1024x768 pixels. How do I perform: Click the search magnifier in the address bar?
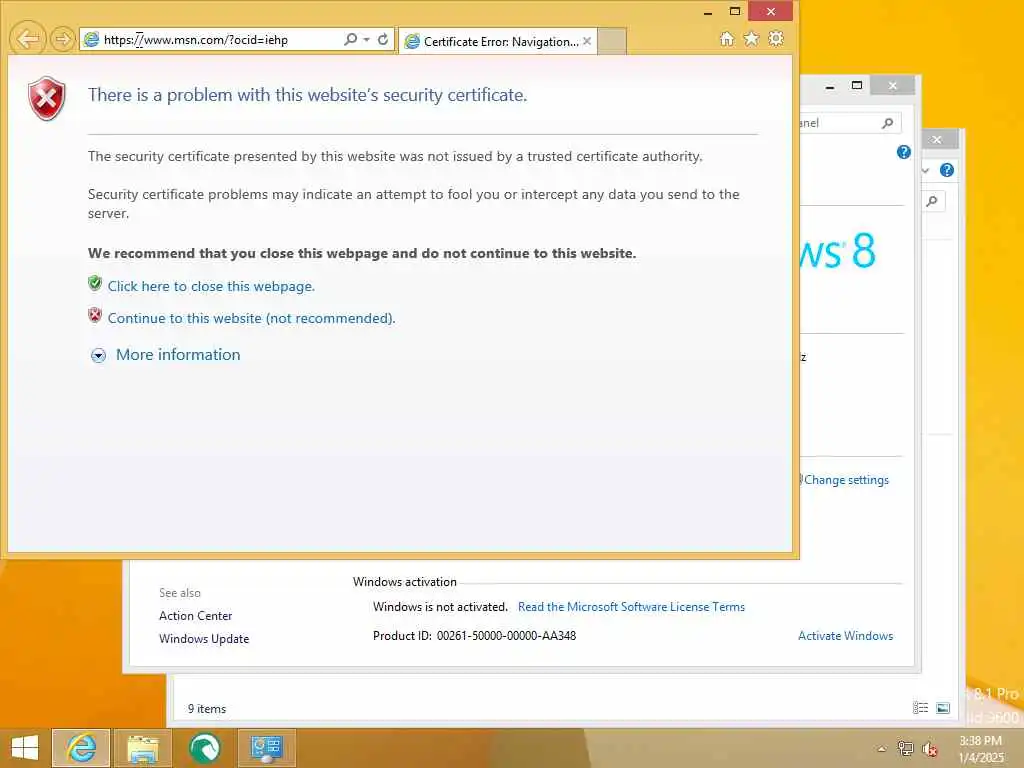tap(351, 39)
